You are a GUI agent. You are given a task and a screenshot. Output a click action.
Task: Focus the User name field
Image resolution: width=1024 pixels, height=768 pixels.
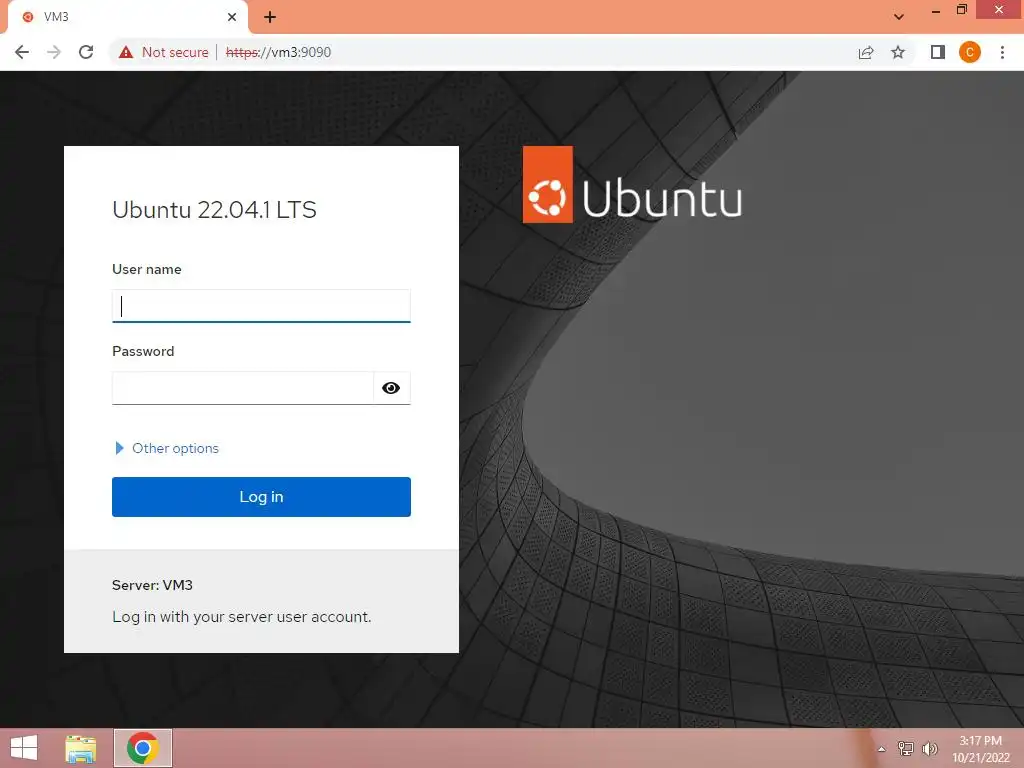[261, 306]
